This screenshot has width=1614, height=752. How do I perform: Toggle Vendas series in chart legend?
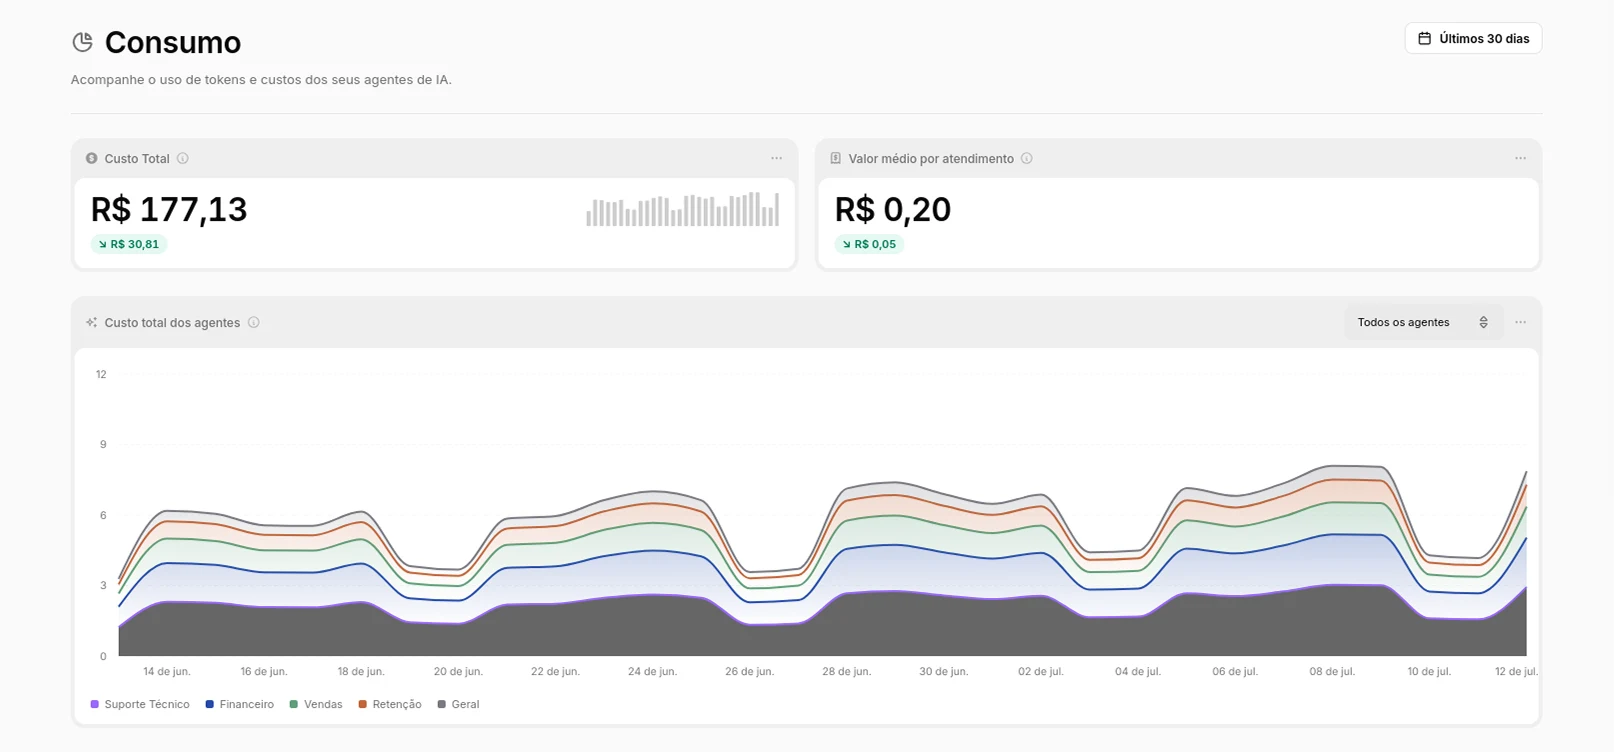316,704
